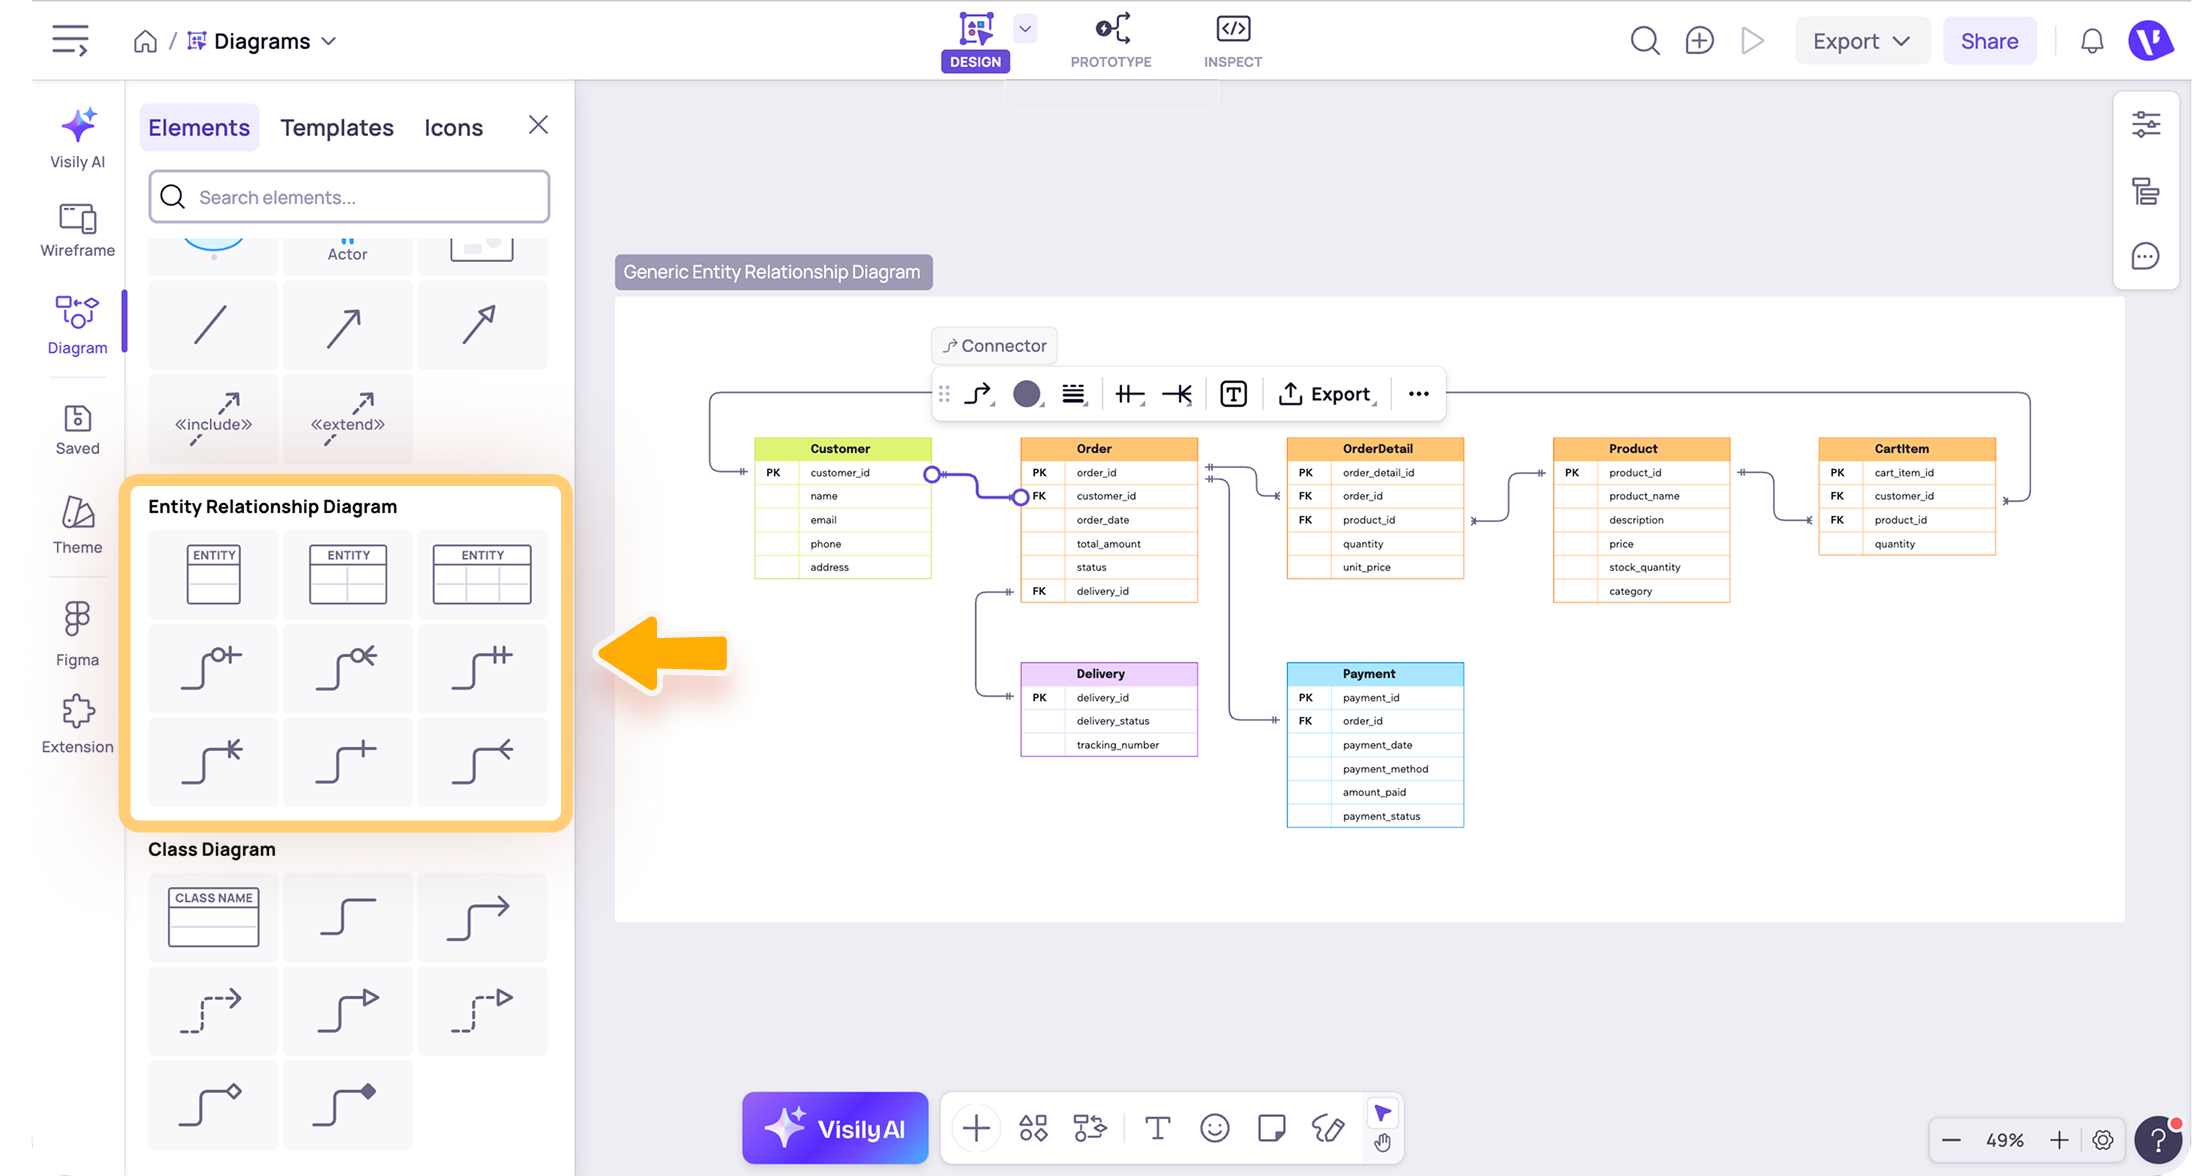The height and width of the screenshot is (1176, 2192).
Task: Pick the CLASS NAME class element
Action: point(213,917)
